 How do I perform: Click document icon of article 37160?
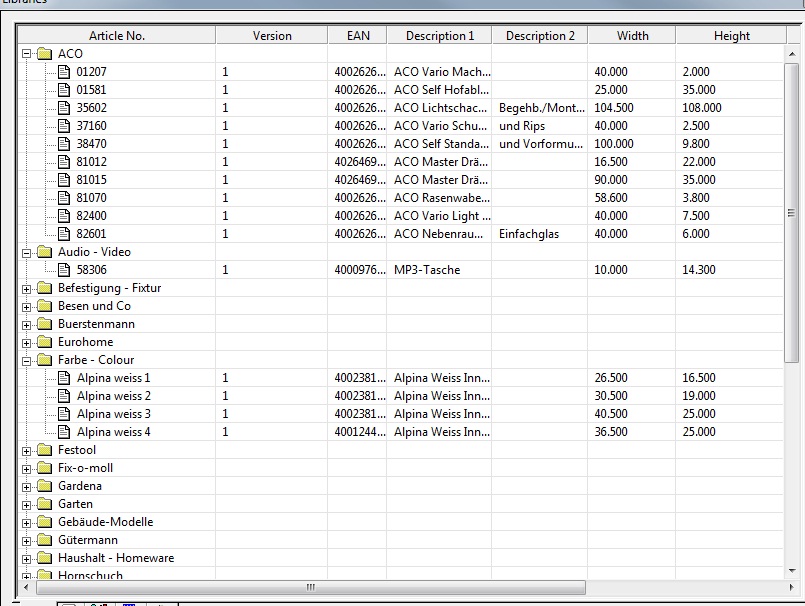tap(64, 125)
